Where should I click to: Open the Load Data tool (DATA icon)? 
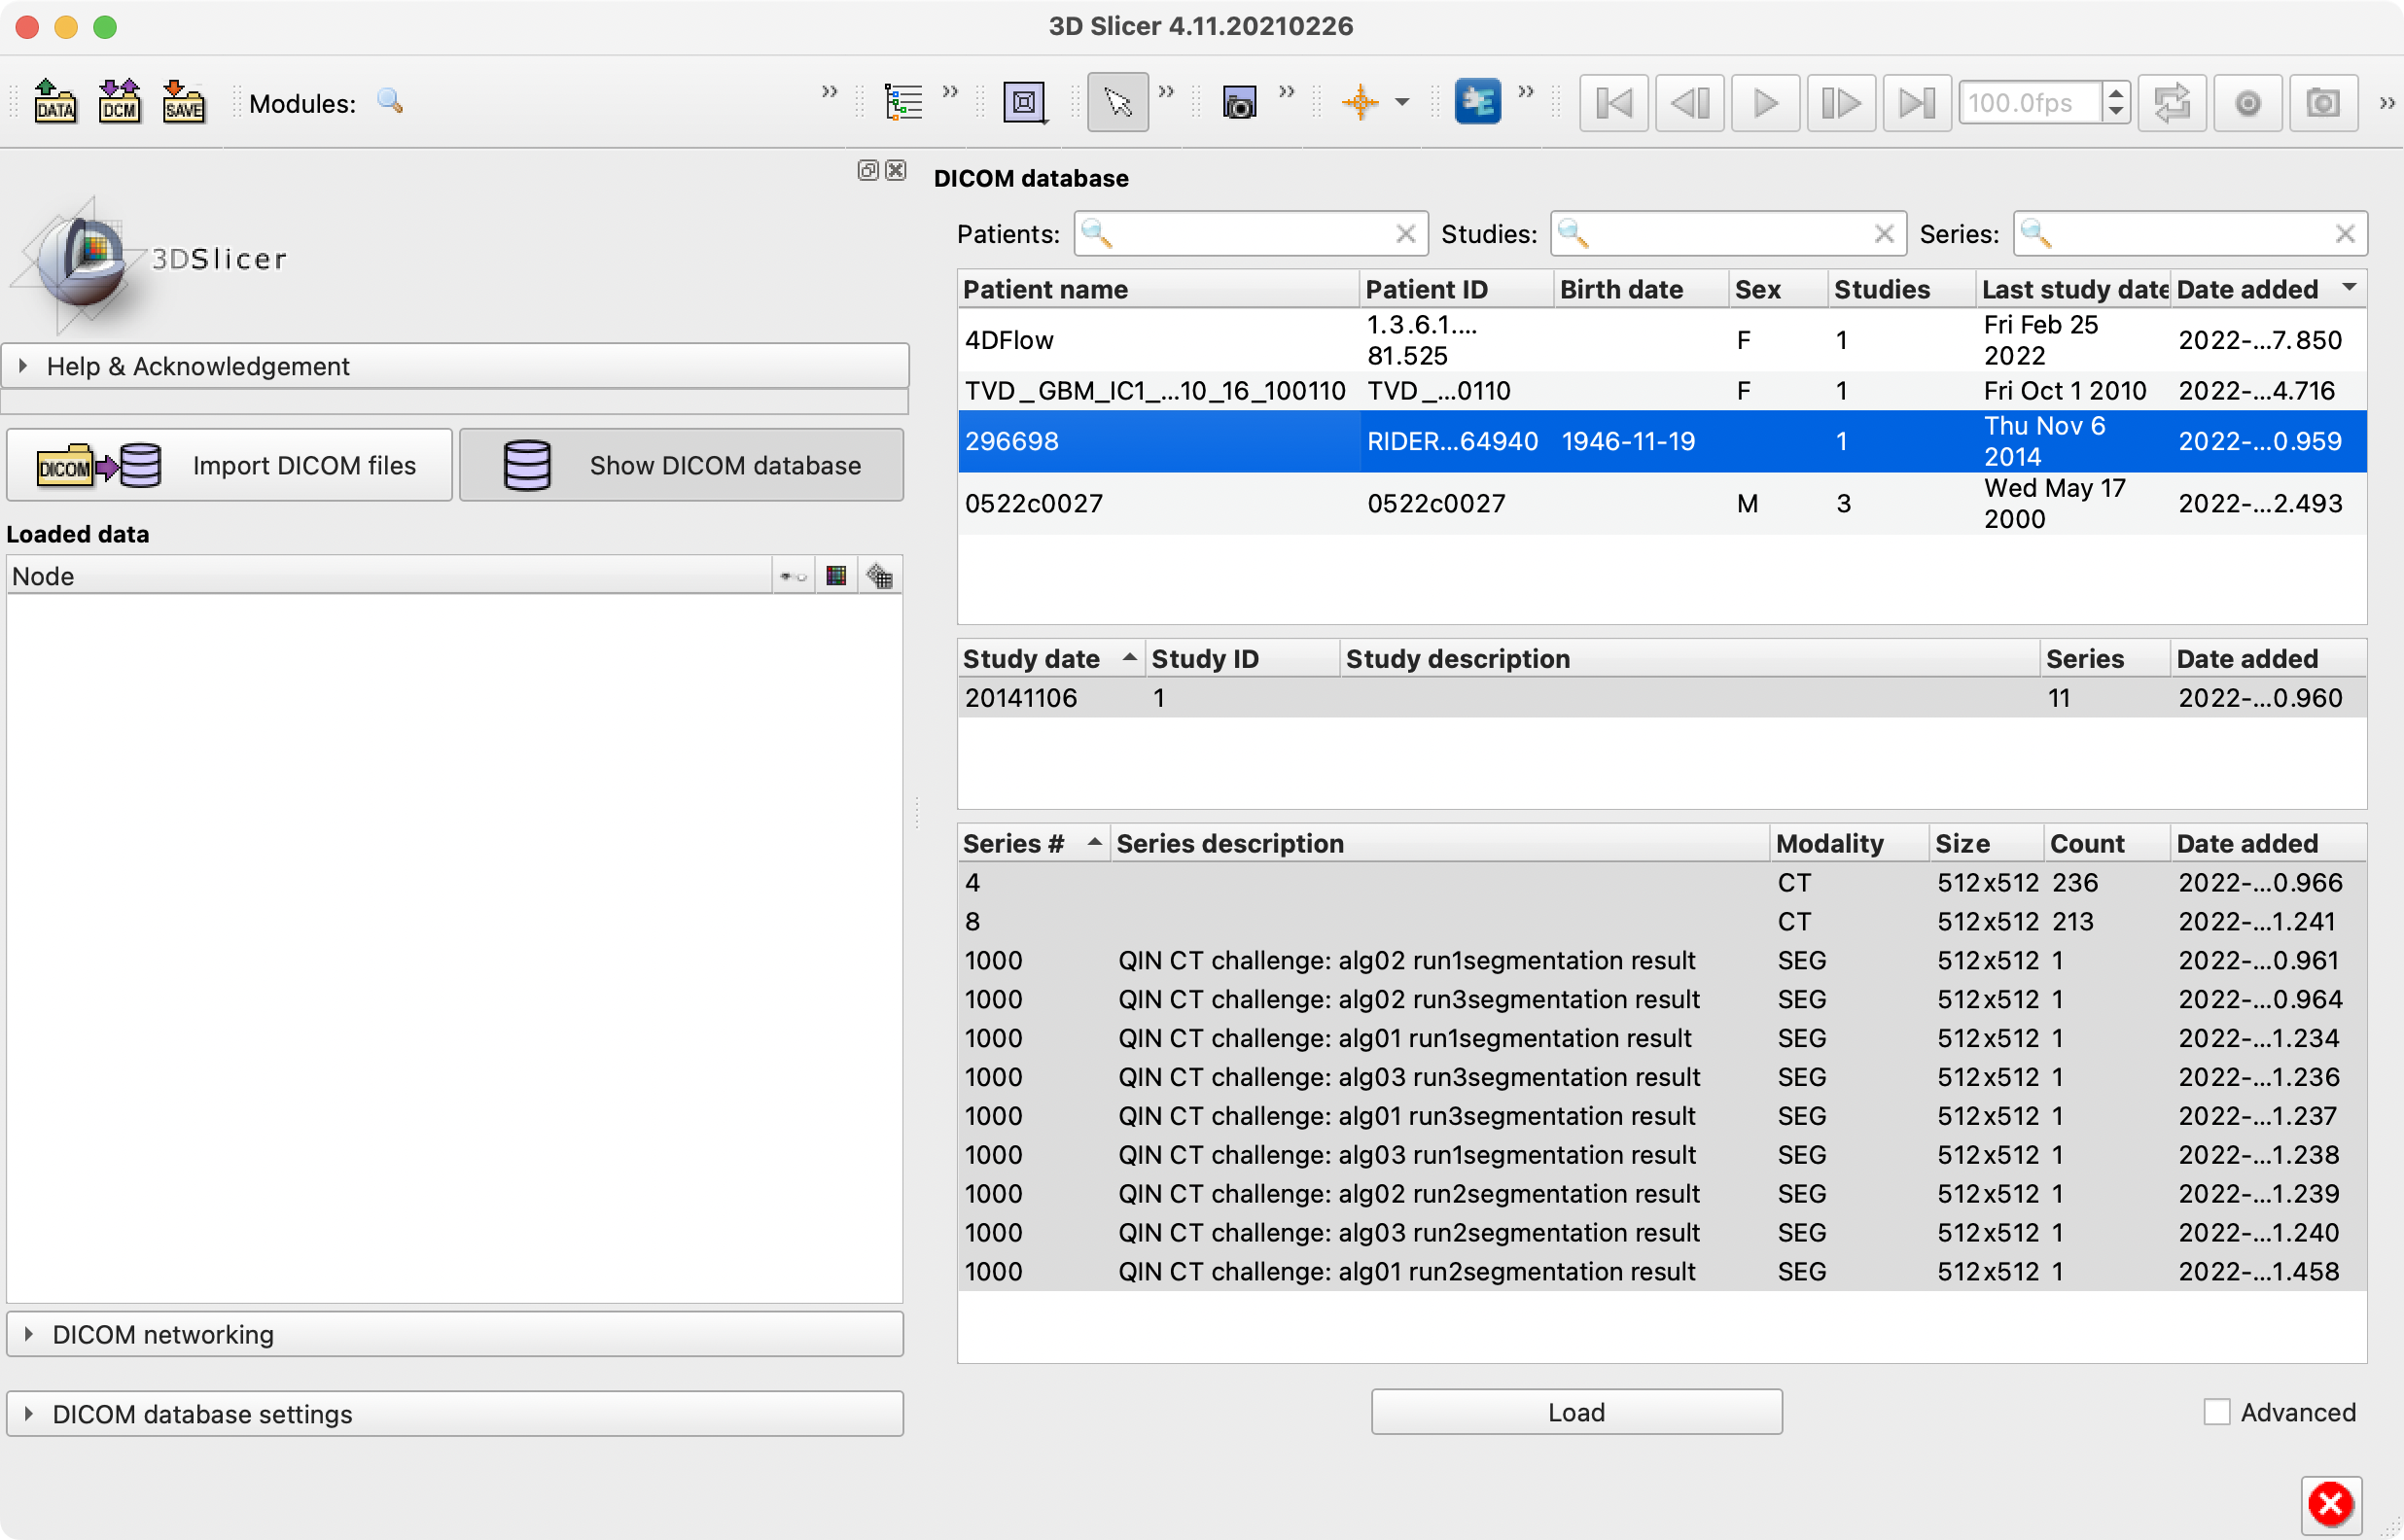(x=56, y=101)
